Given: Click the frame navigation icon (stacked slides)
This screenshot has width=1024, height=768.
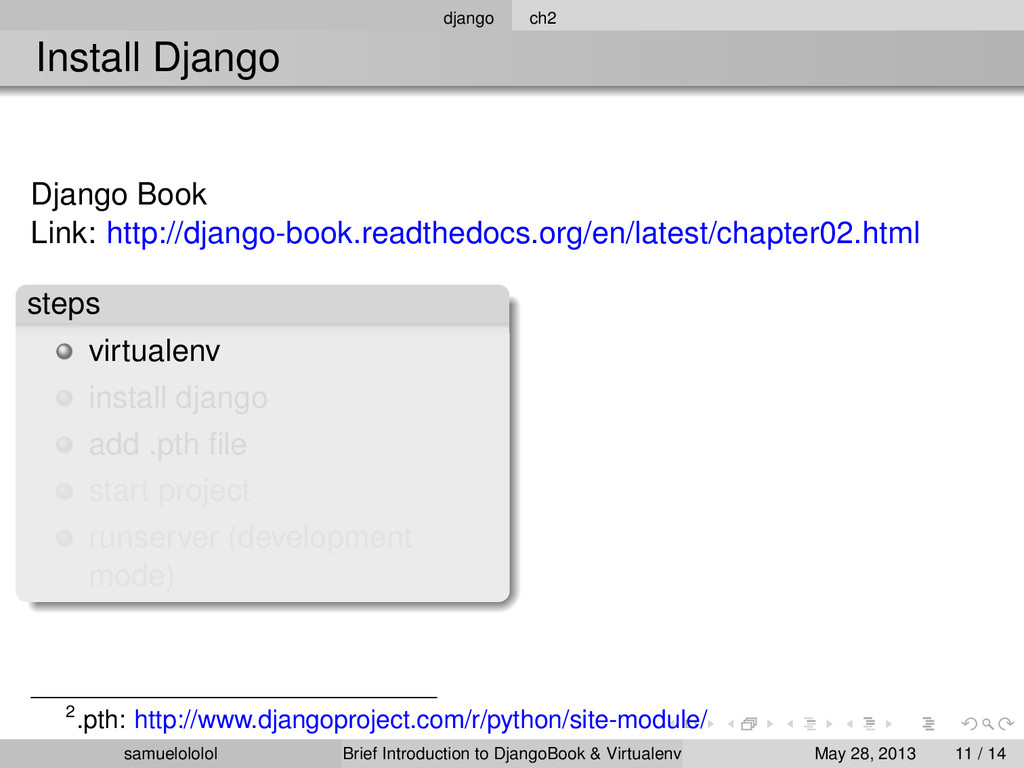Looking at the screenshot, I should (x=749, y=724).
